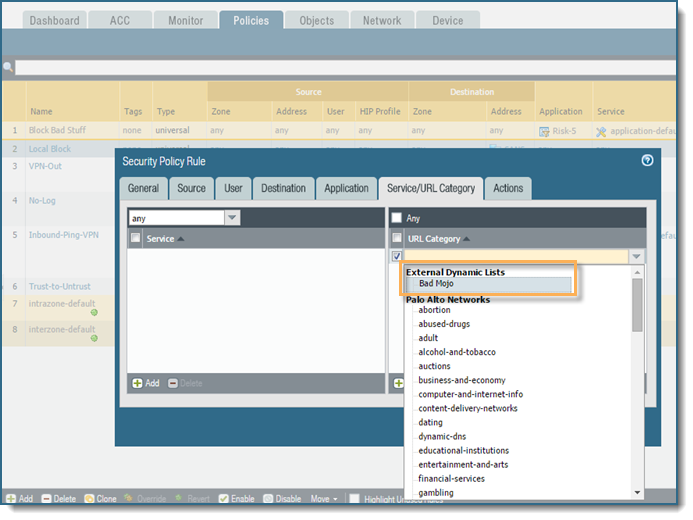Image resolution: width=693 pixels, height=520 pixels.
Task: Switch to the User tab
Action: point(233,189)
